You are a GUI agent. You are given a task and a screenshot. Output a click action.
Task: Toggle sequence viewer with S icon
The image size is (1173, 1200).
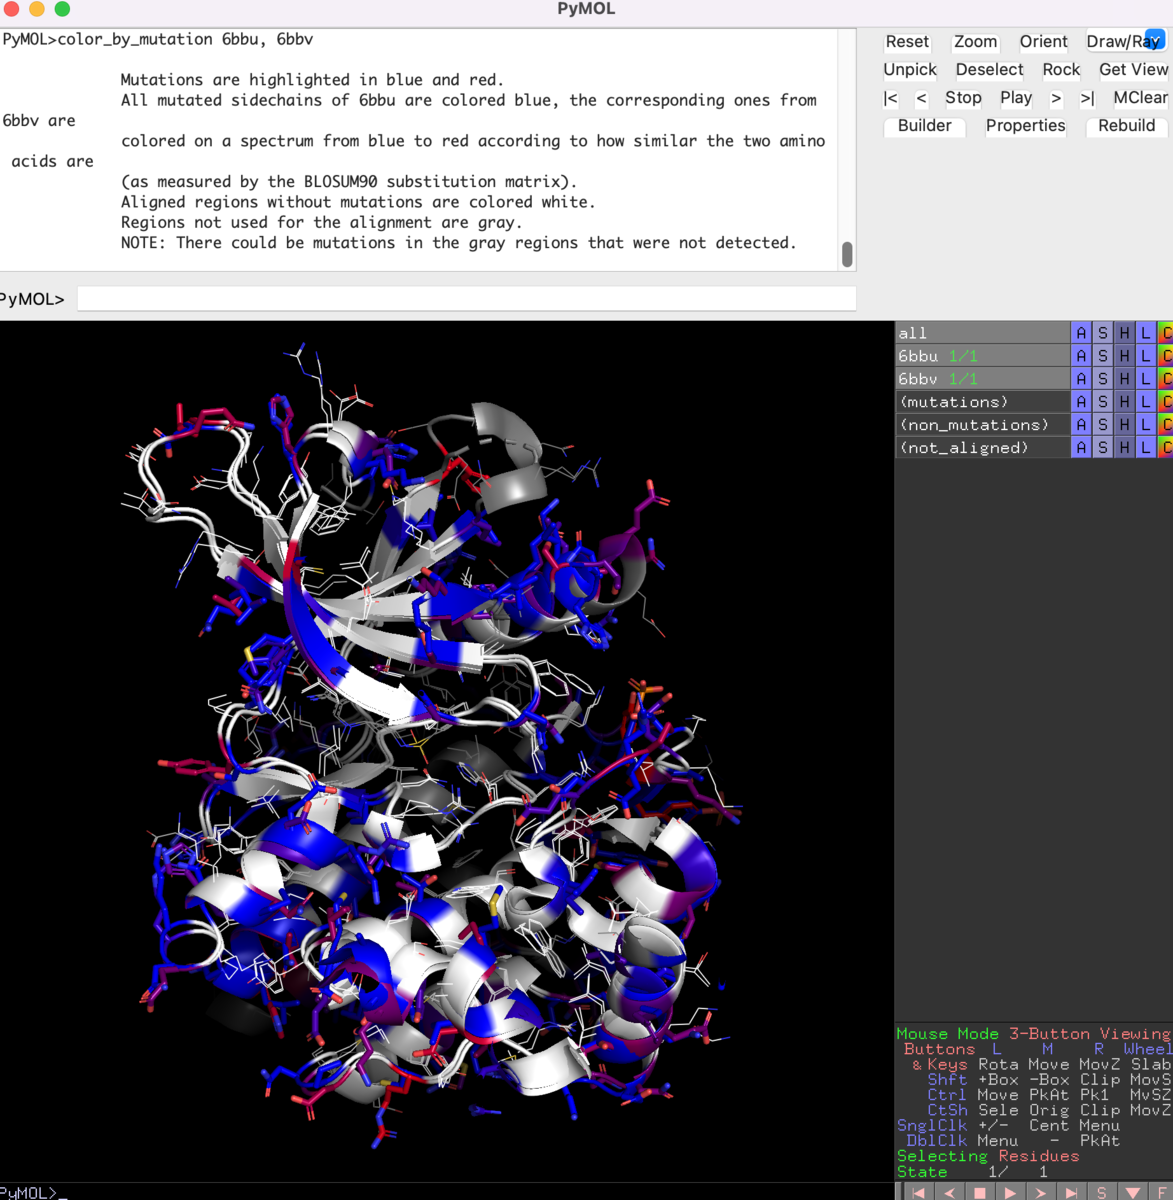tap(1101, 1192)
